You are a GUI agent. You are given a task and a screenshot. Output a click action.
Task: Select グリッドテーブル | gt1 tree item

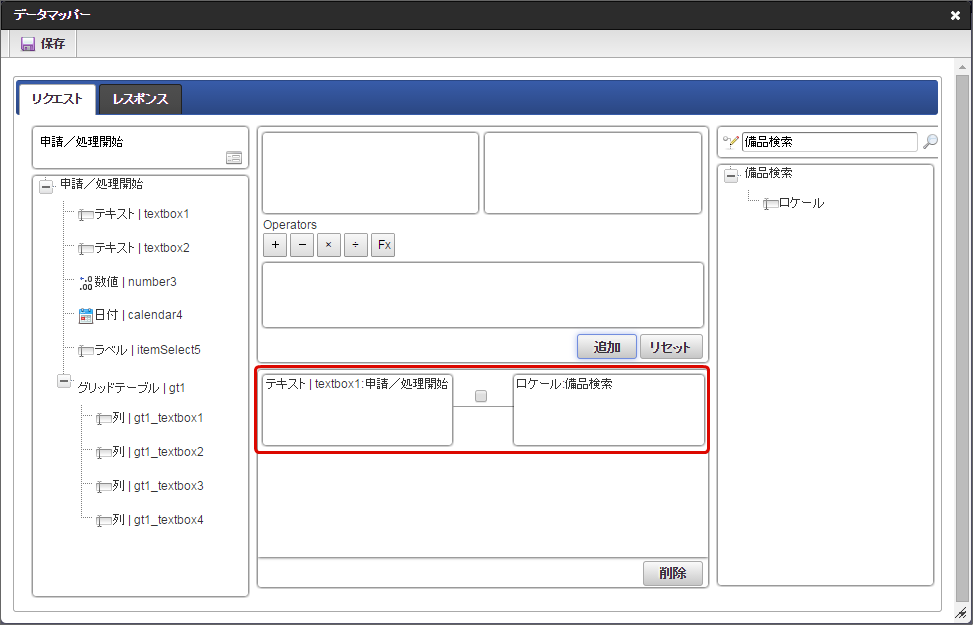[131, 388]
